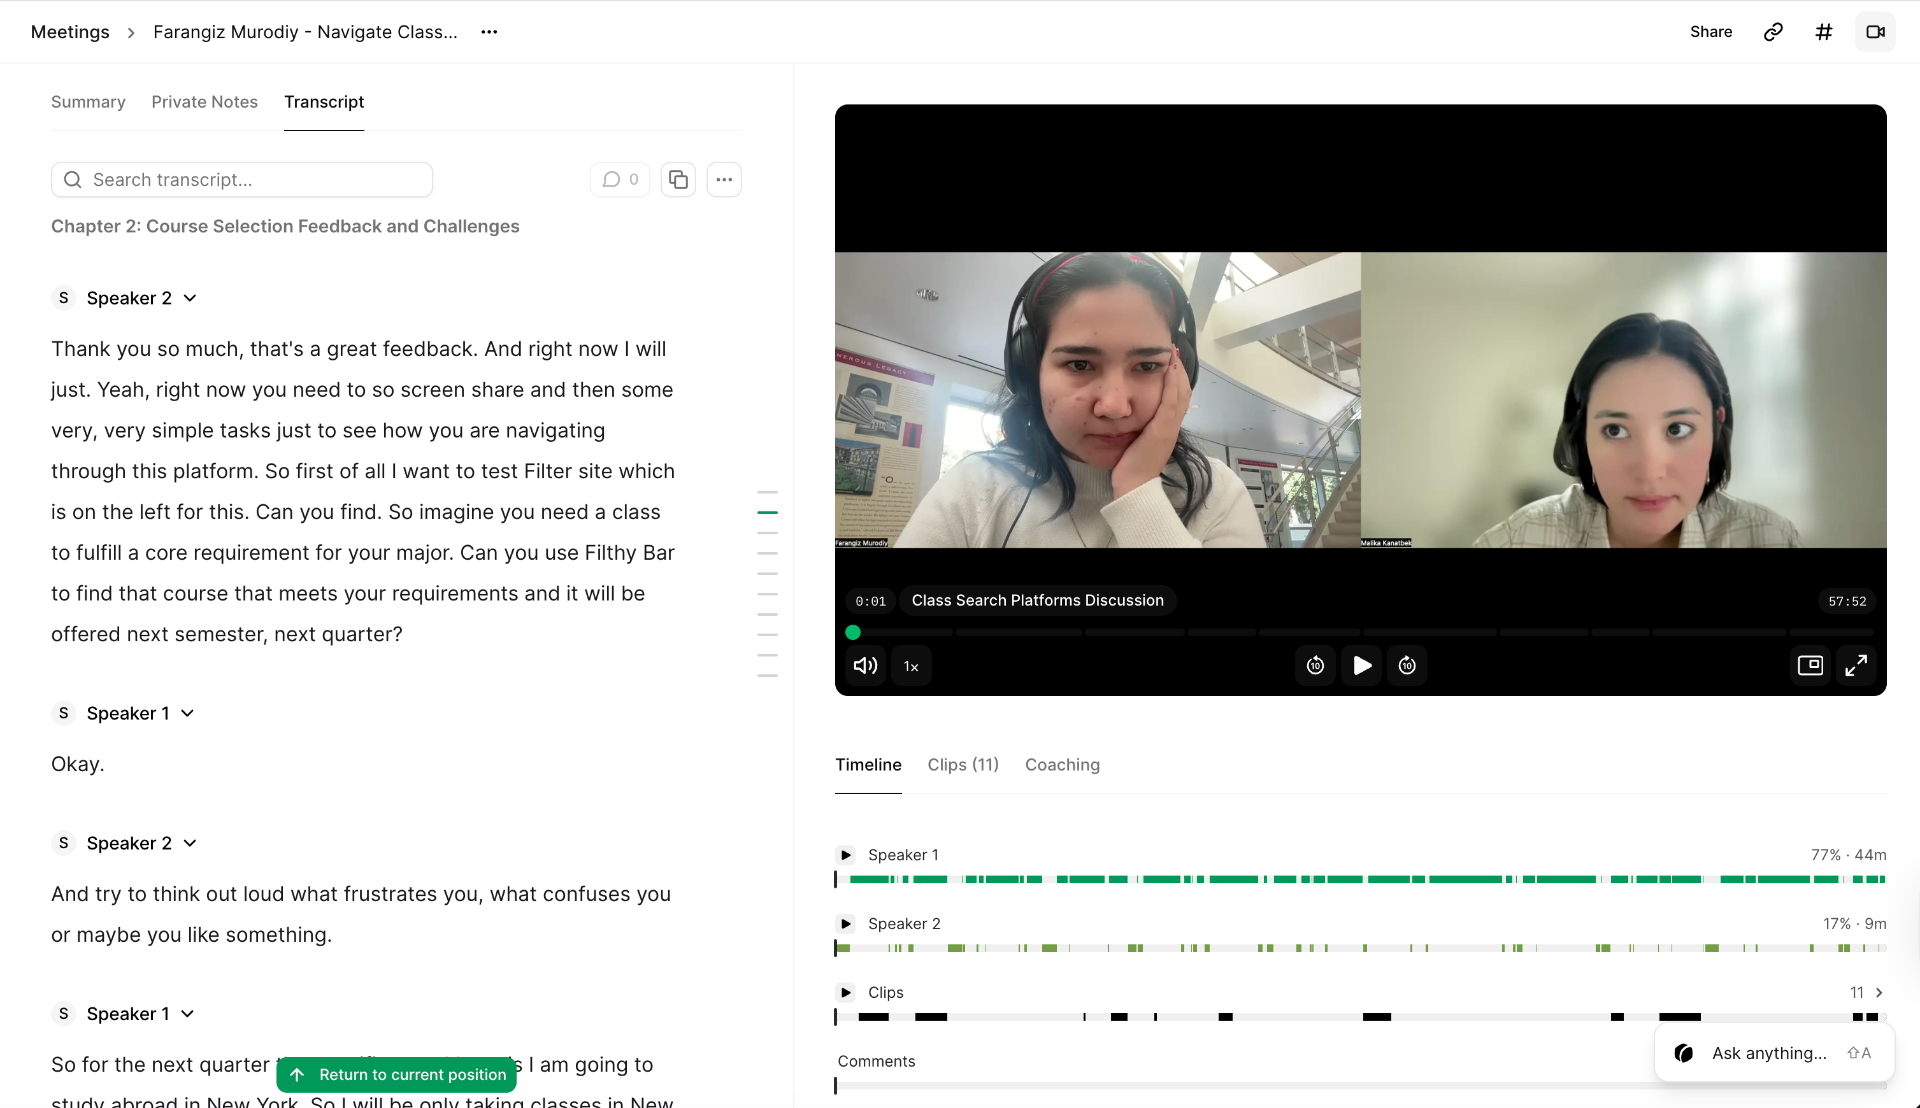Play the meeting recording

tap(1362, 666)
